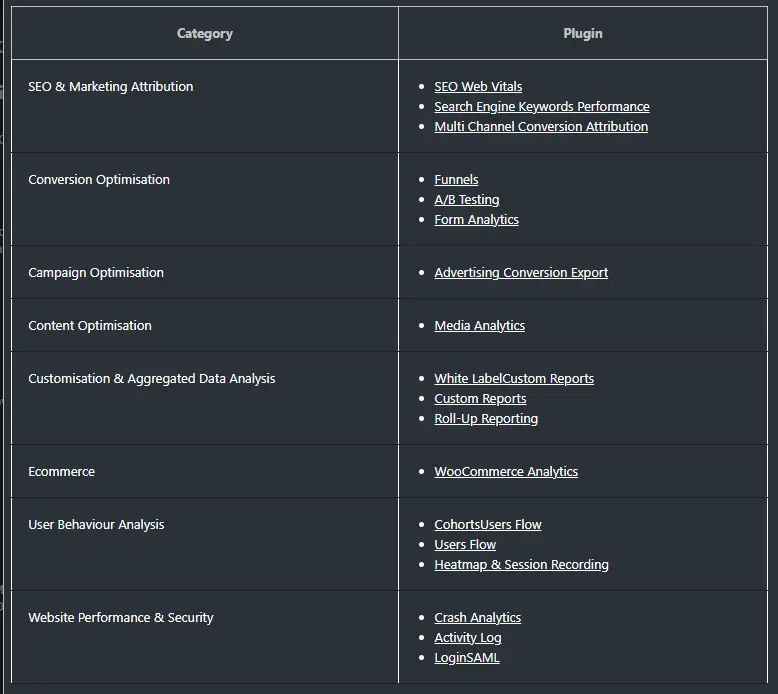Select the Ecommerce category cell
This screenshot has height=694, width=778.
pos(204,471)
